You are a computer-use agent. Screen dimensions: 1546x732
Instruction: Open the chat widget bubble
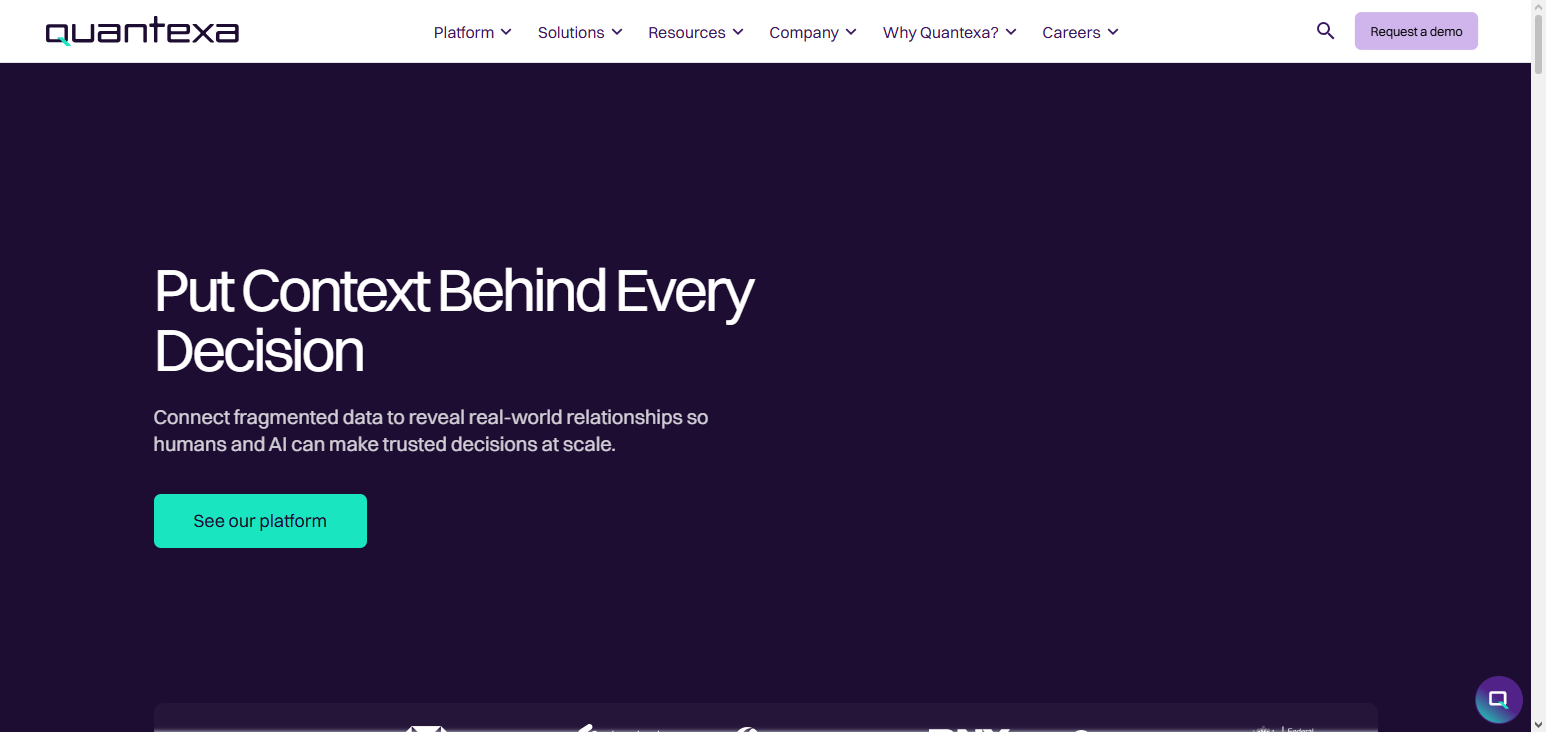tap(1498, 699)
